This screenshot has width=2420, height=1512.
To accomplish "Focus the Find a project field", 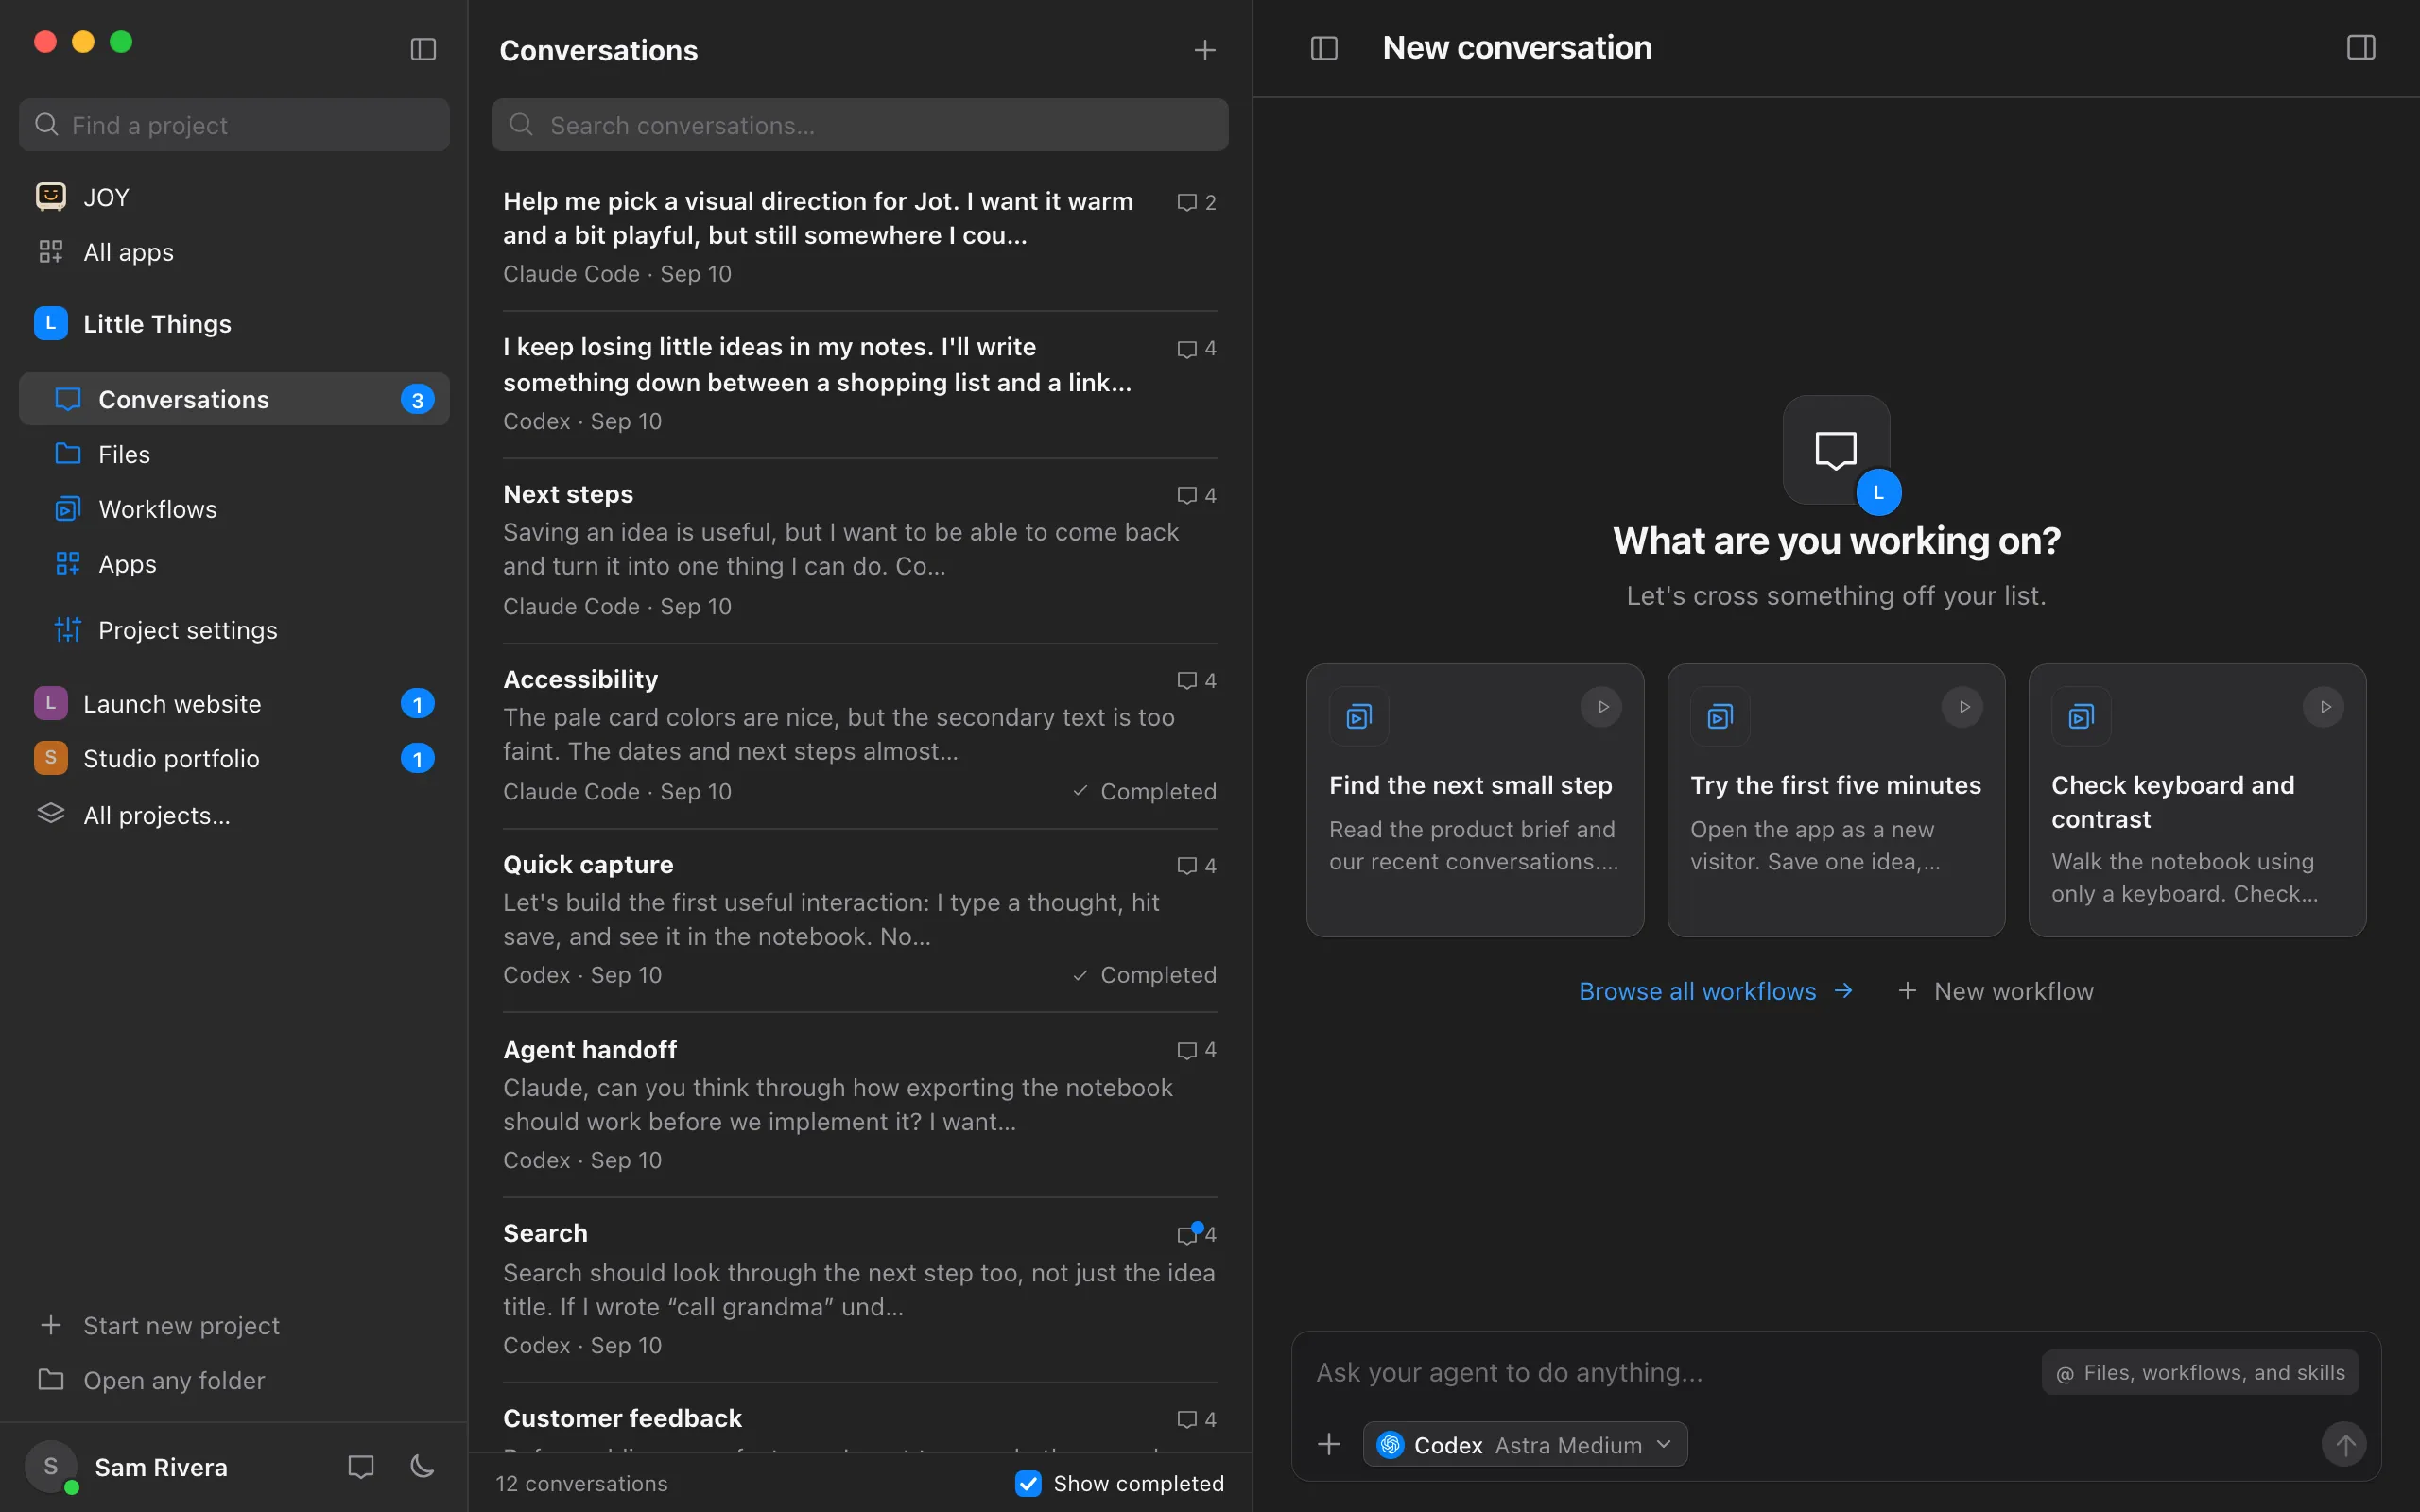I will coord(234,125).
